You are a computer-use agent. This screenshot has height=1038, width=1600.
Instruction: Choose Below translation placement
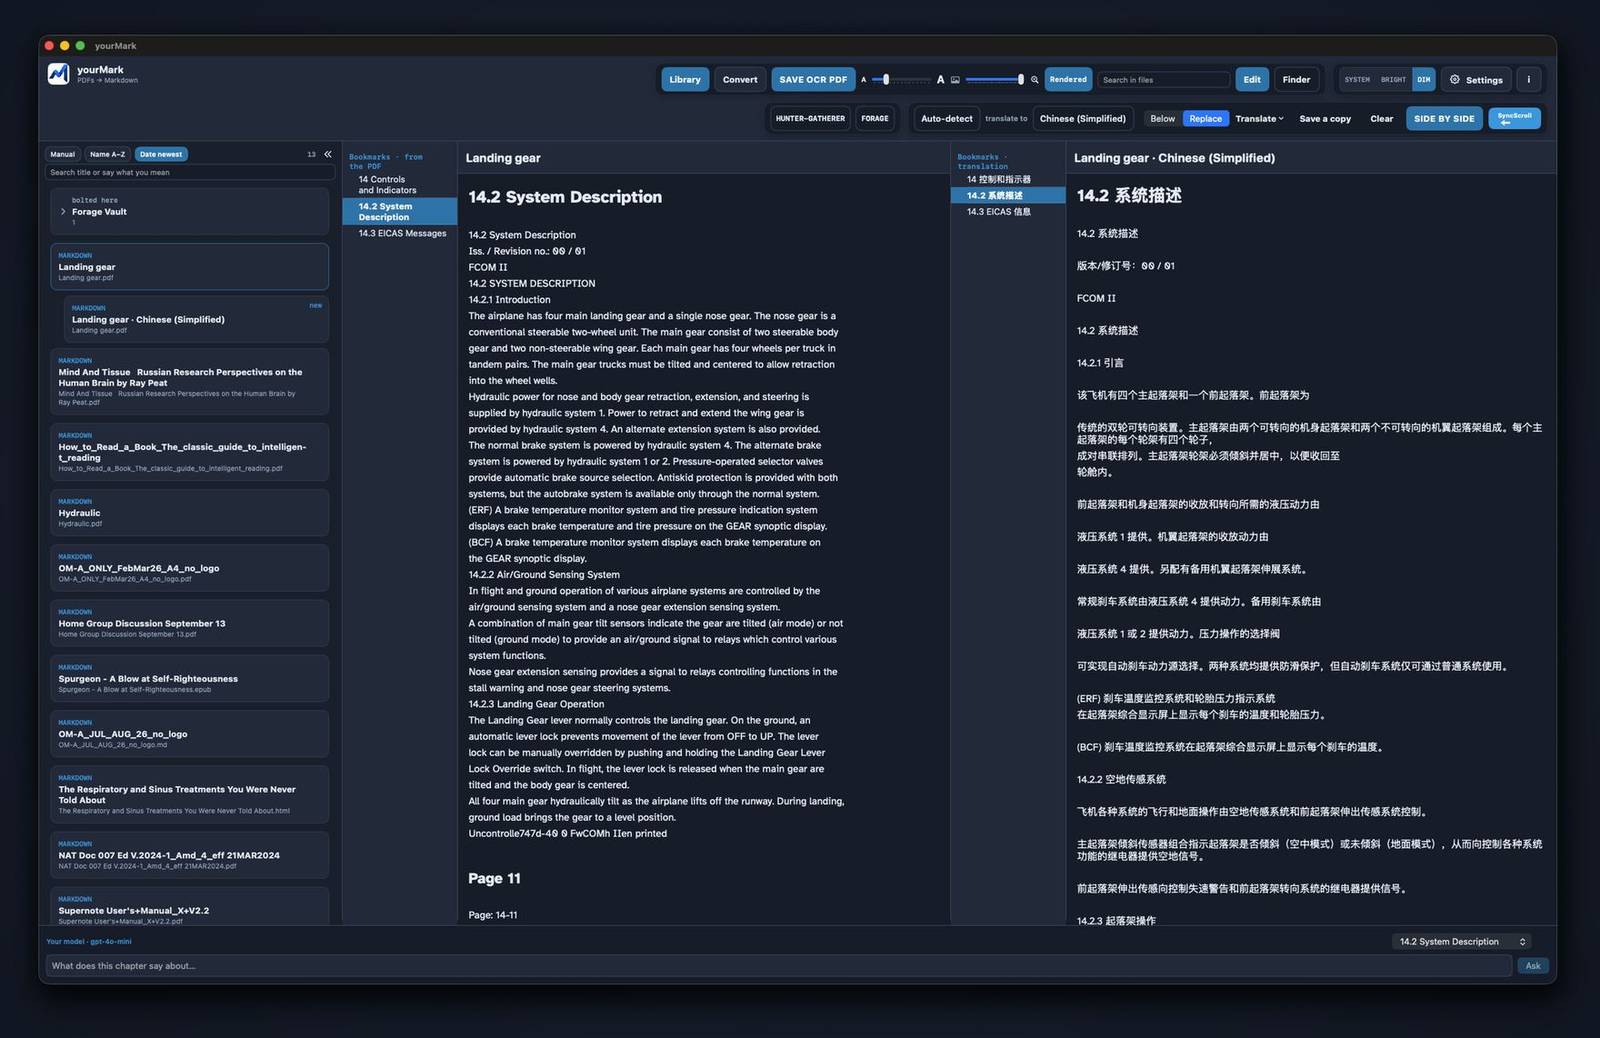tap(1162, 118)
